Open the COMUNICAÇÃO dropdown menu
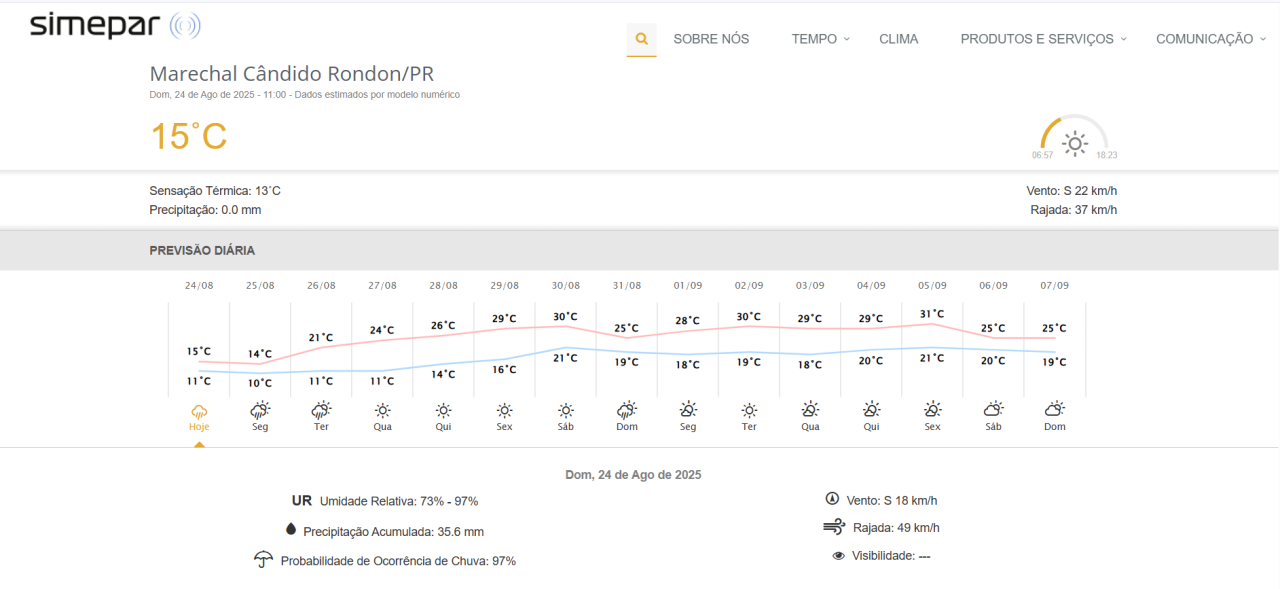This screenshot has width=1280, height=589. coord(1211,39)
